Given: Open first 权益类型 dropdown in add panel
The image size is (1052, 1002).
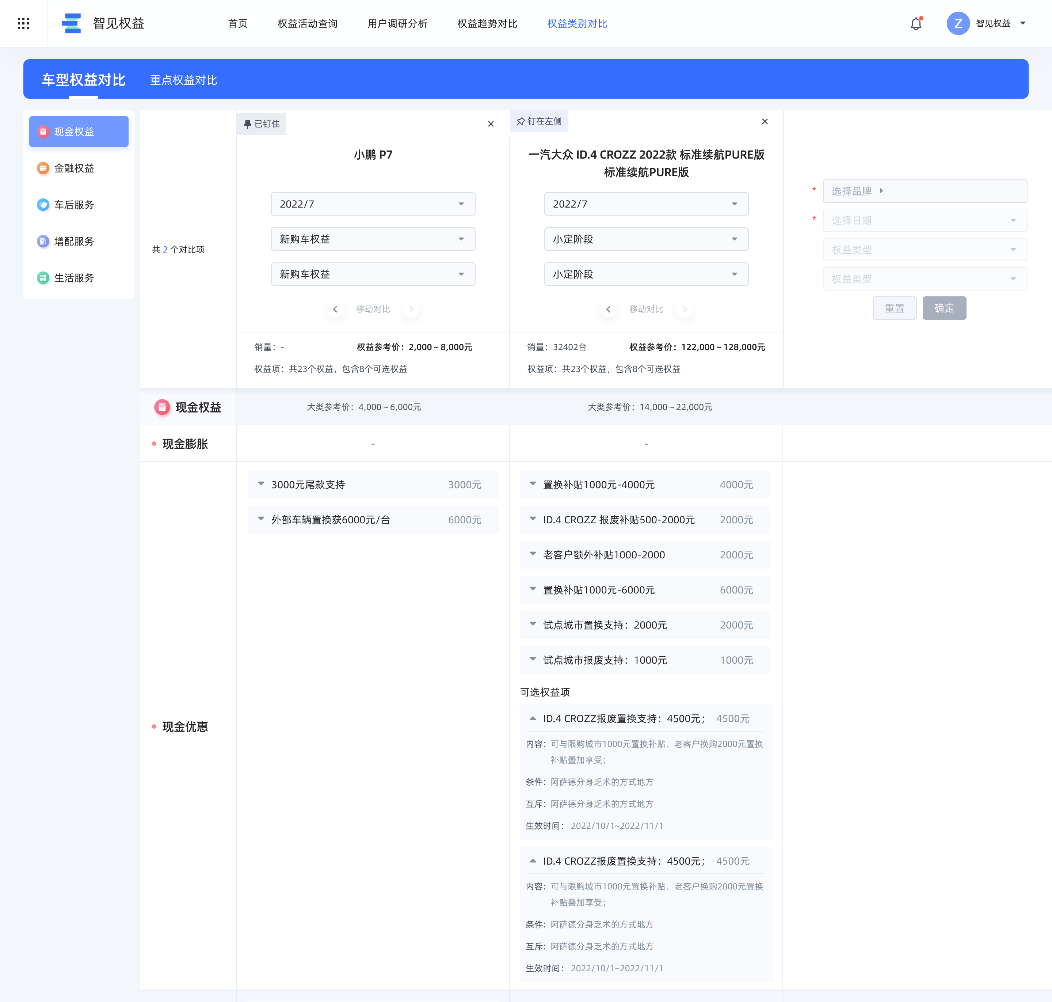Looking at the screenshot, I should [925, 250].
